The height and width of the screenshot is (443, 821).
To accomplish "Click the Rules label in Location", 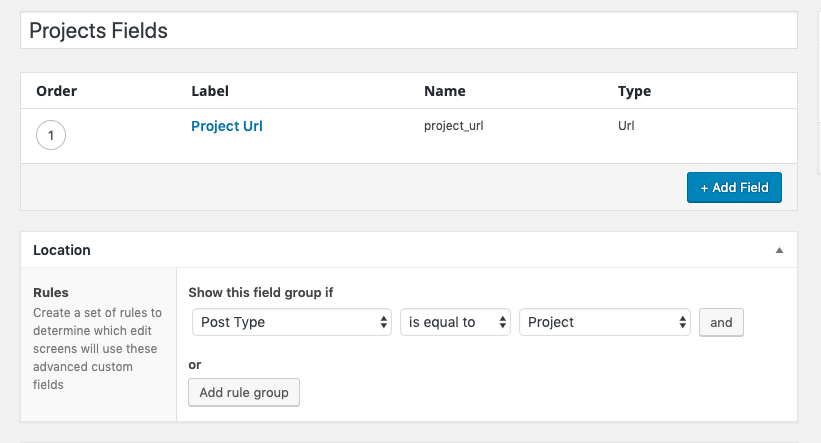I will pos(51,293).
